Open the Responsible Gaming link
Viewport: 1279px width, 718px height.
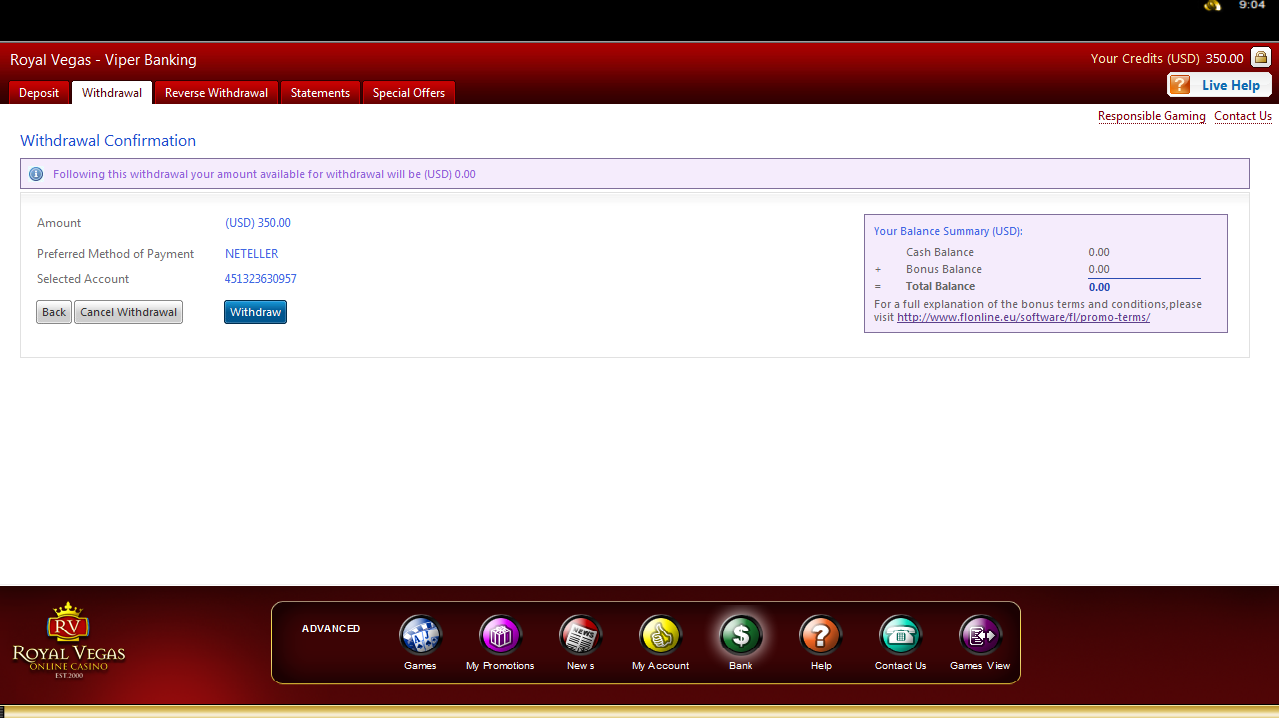point(1152,116)
